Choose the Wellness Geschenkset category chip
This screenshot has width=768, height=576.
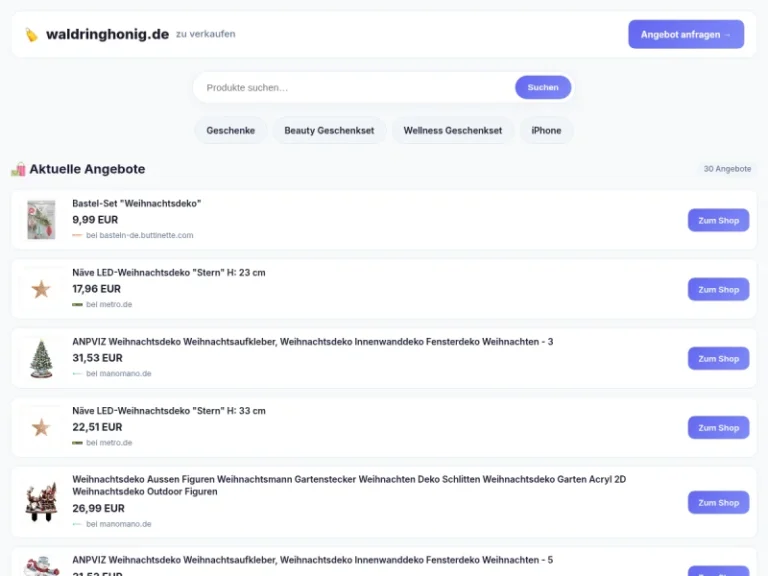453,130
